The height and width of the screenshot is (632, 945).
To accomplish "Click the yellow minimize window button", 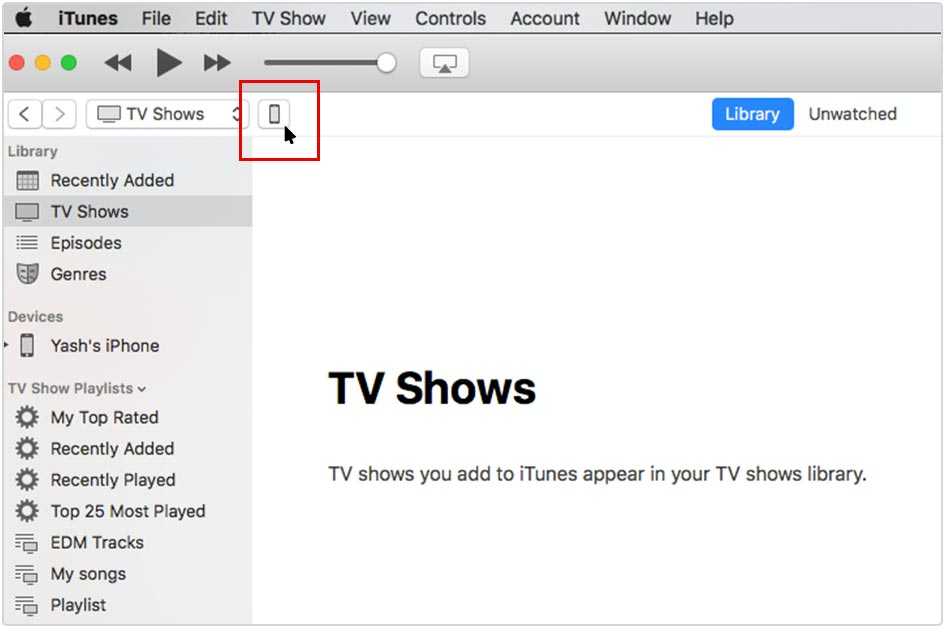I will point(43,63).
